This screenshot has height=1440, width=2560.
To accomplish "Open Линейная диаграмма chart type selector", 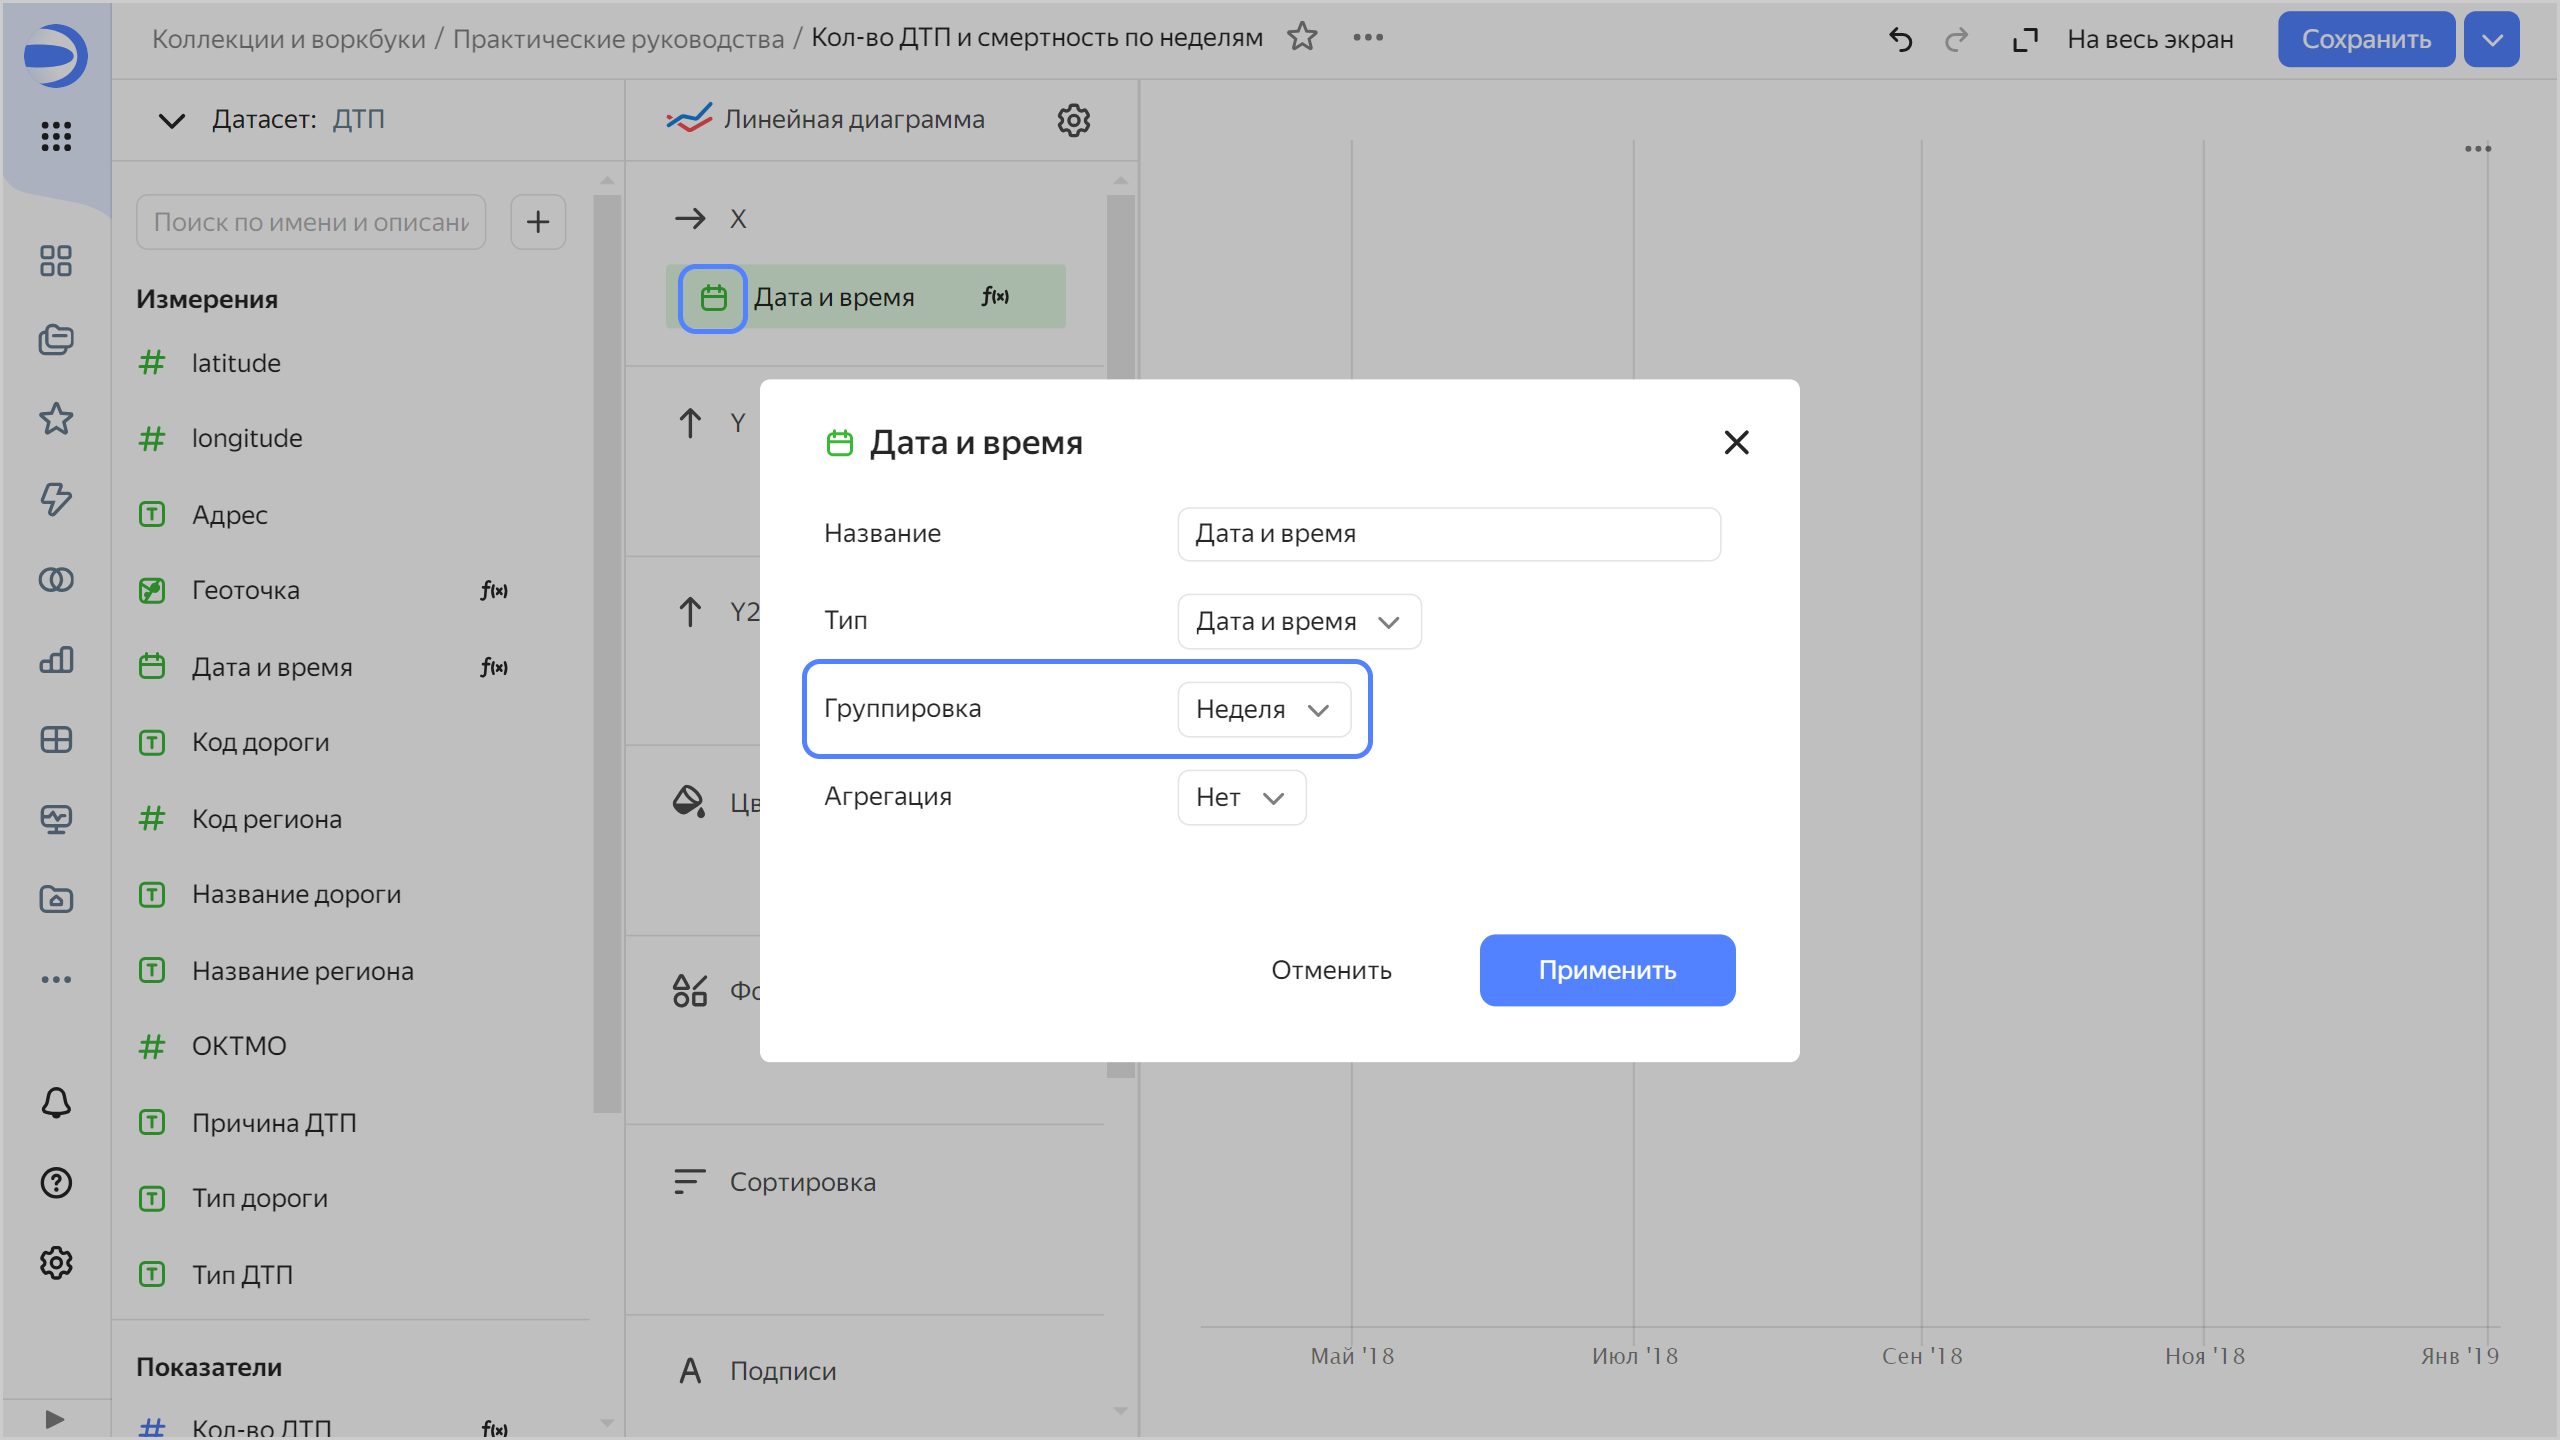I will click(x=853, y=120).
